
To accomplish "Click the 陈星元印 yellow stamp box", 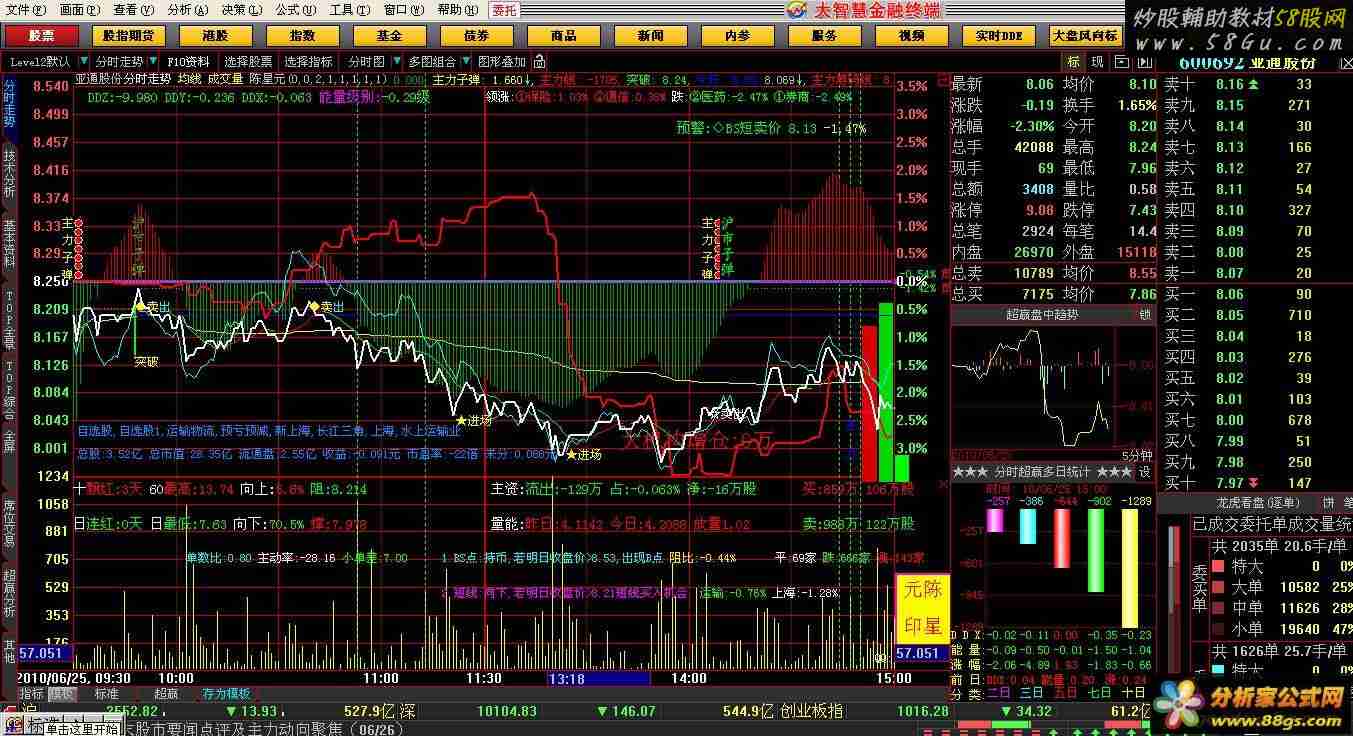I will click(x=922, y=608).
